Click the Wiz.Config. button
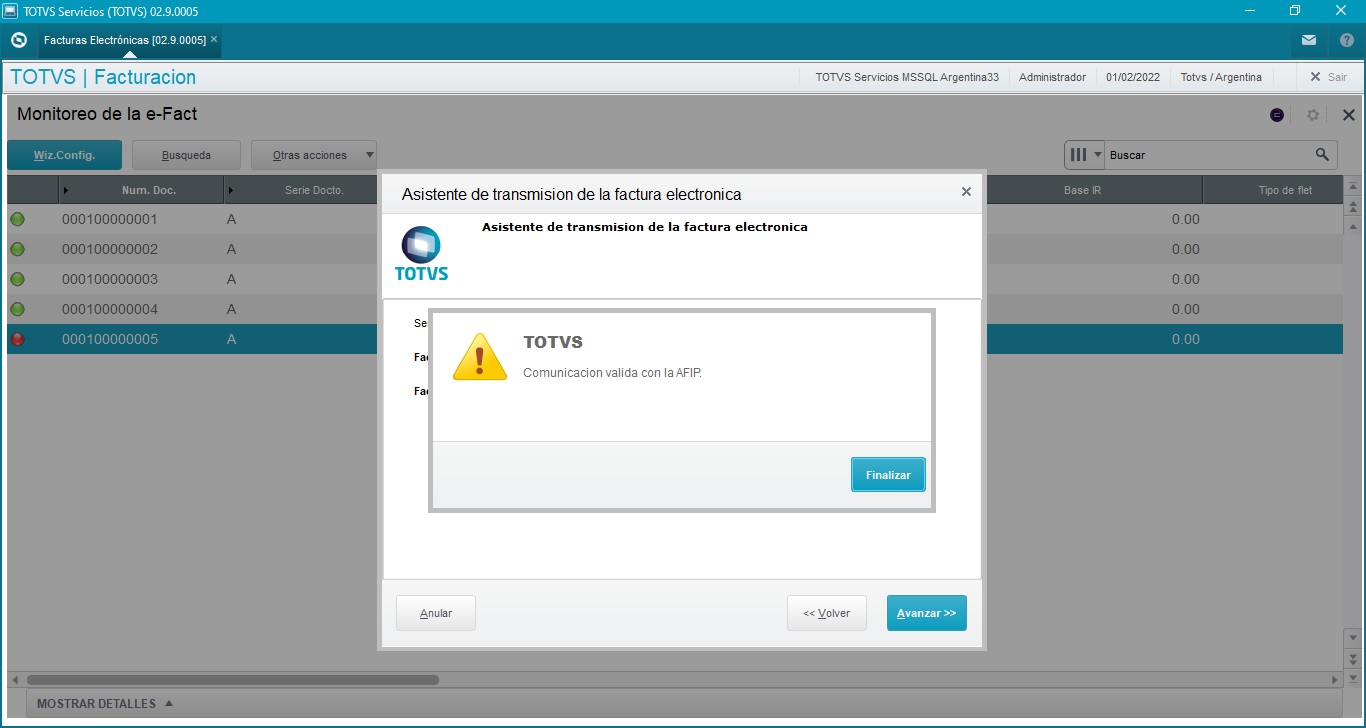Screen dimensions: 1366x728 coord(64,155)
